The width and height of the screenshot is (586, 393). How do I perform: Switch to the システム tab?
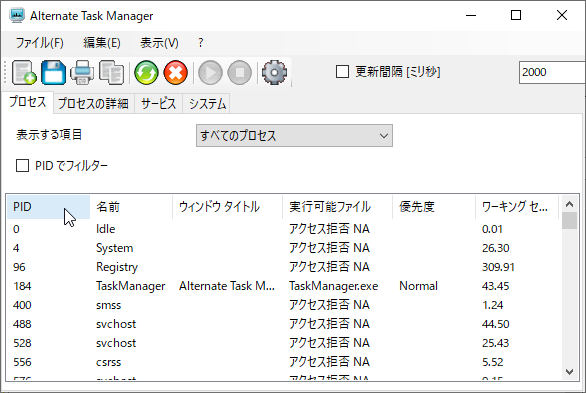(x=207, y=103)
